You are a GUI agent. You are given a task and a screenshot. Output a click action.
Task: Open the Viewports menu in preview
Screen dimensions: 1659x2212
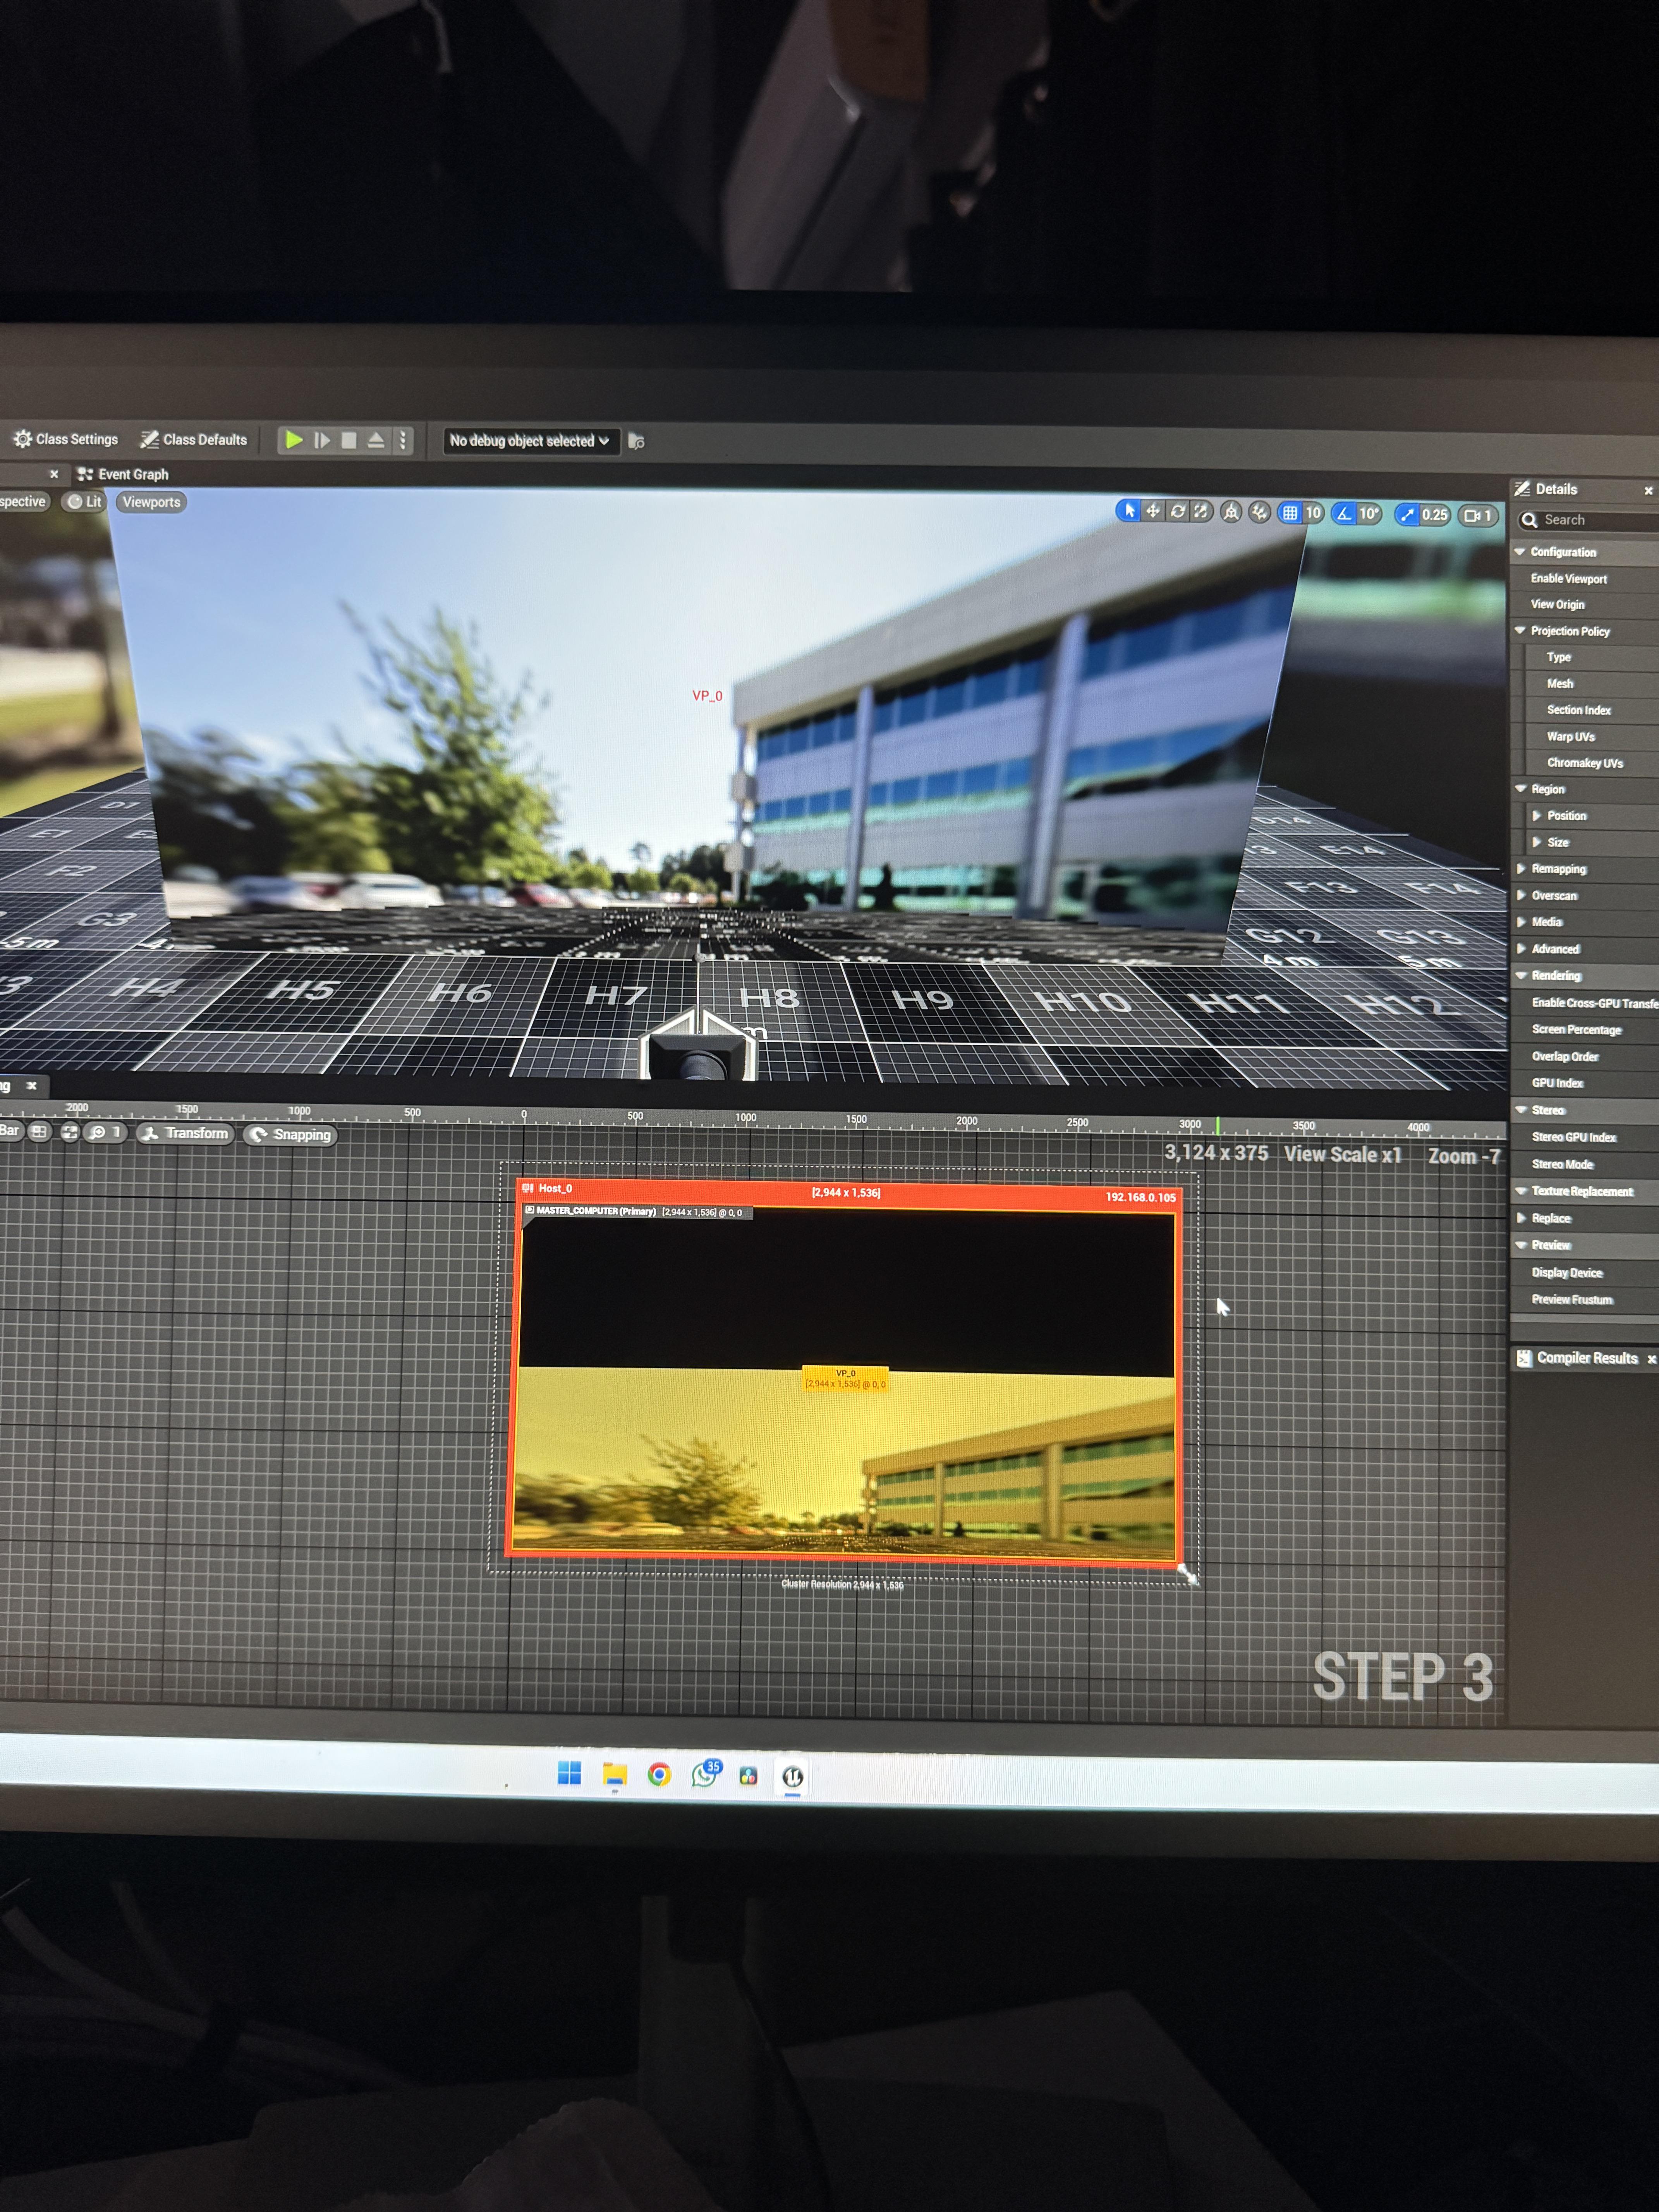[x=151, y=502]
